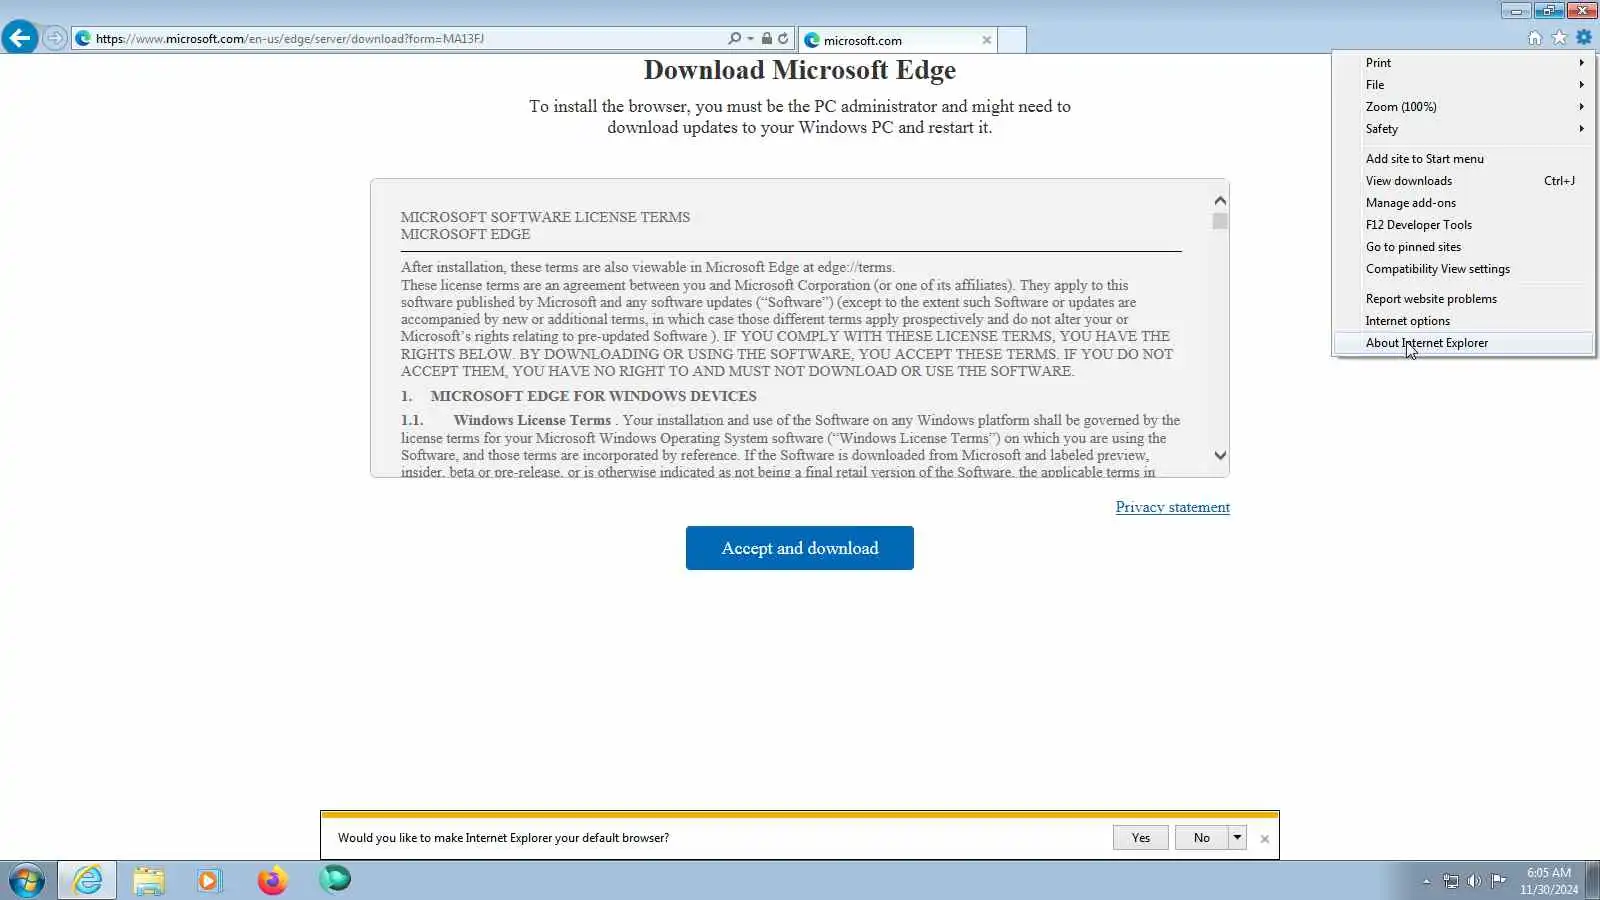Screen dimensions: 1600x900
Task: Close the microsoft.com tab
Action: click(x=986, y=40)
